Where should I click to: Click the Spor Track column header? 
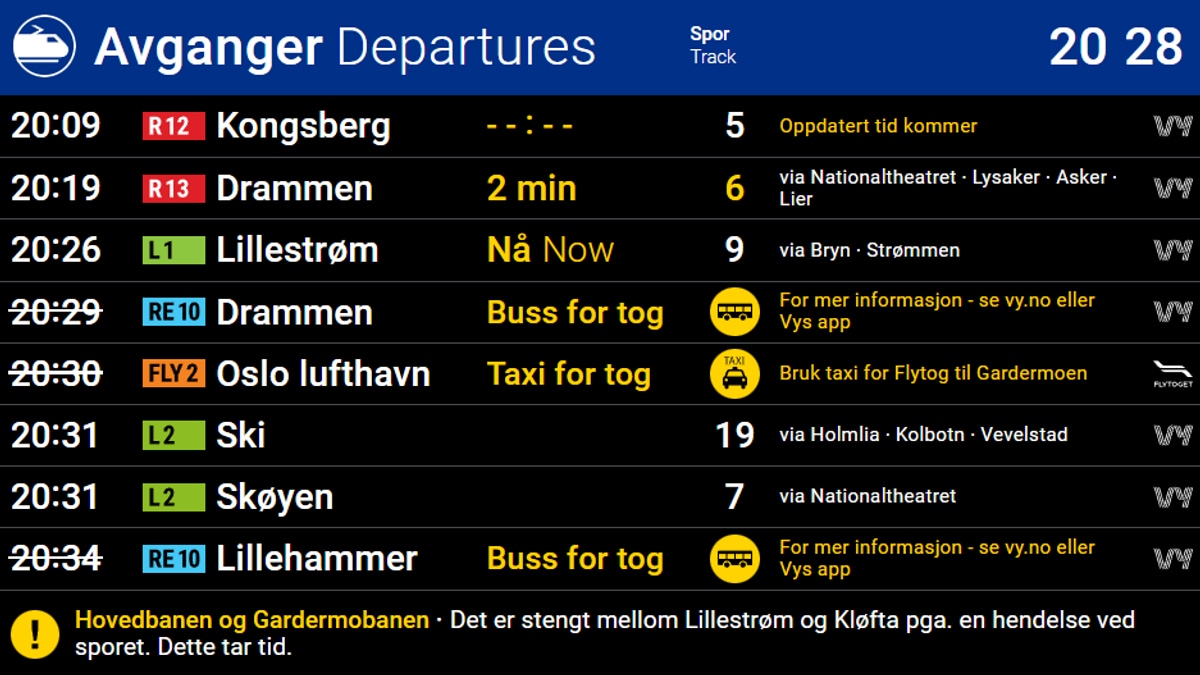point(712,46)
